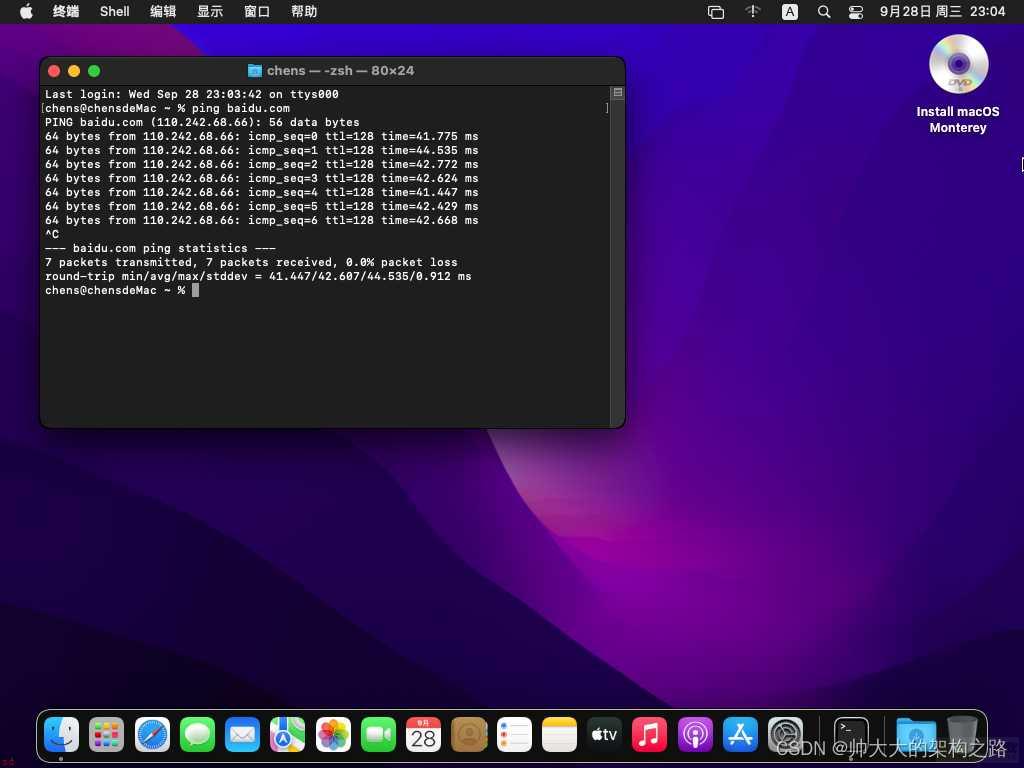Click the Terminal split pane button

[x=618, y=93]
